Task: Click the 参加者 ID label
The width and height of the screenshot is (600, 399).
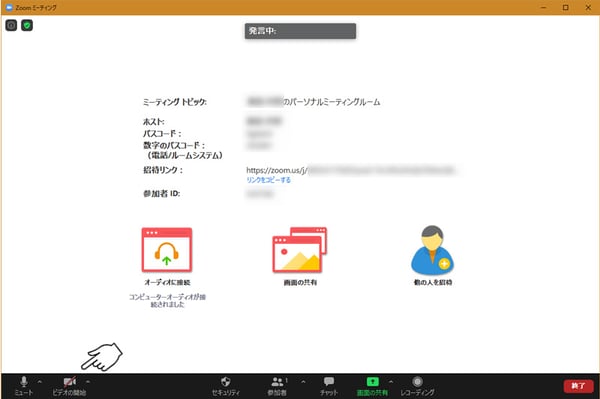Action: 161,194
